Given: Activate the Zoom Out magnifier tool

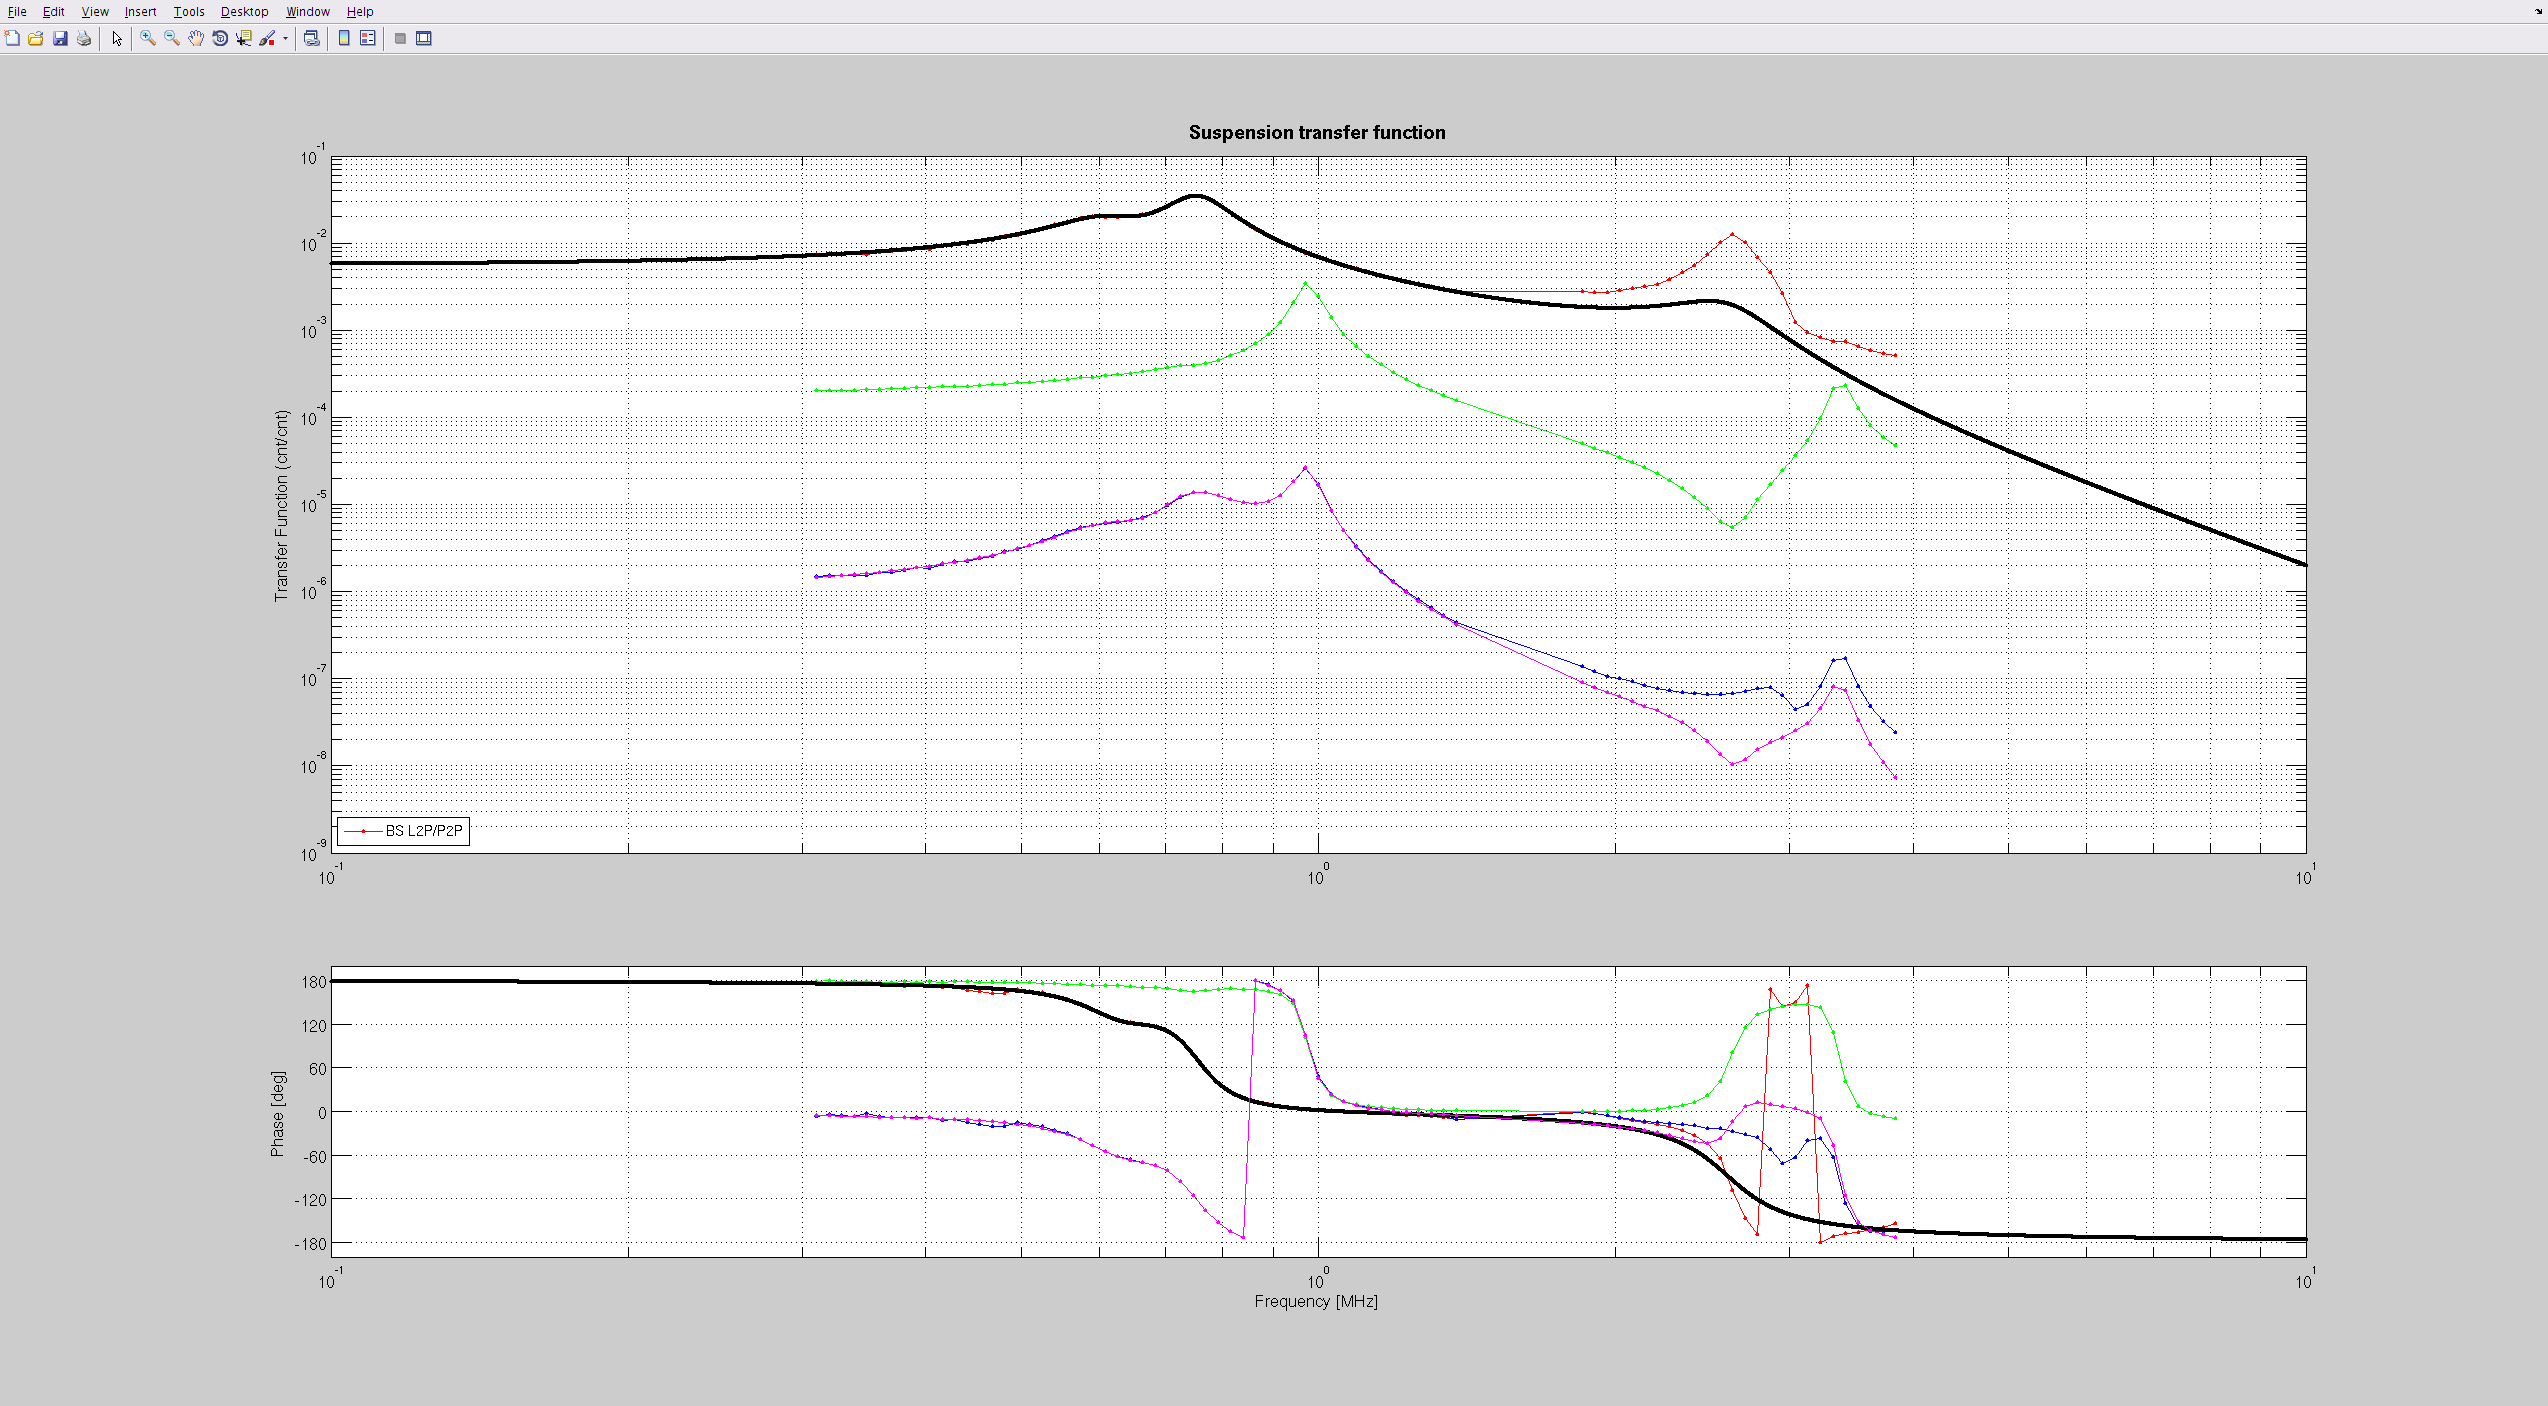Looking at the screenshot, I should pyautogui.click(x=172, y=38).
